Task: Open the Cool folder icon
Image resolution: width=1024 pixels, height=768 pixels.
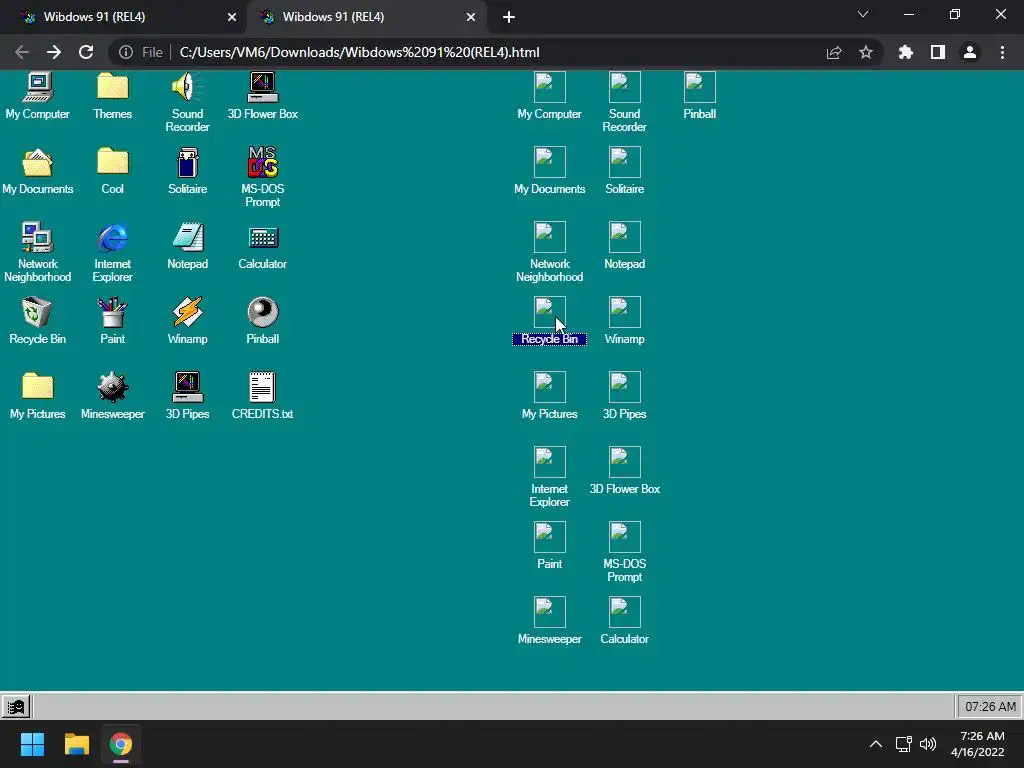Action: pyautogui.click(x=112, y=162)
